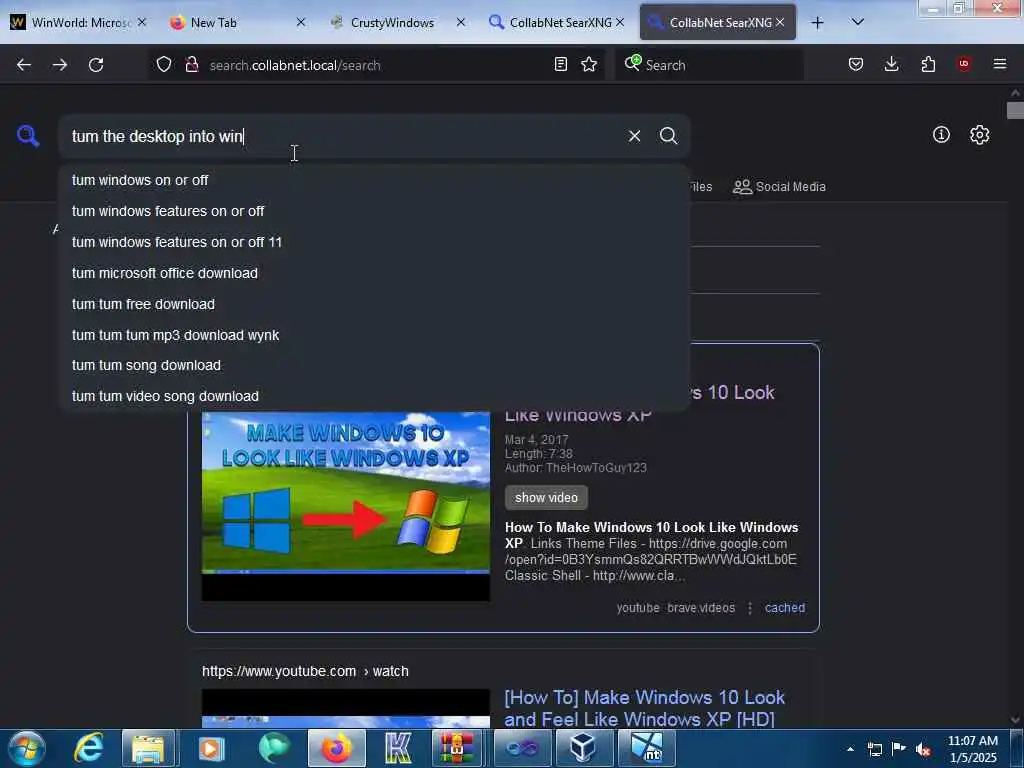The width and height of the screenshot is (1024, 768).
Task: Open Windows Media Player taskbar icon
Action: tap(211, 748)
